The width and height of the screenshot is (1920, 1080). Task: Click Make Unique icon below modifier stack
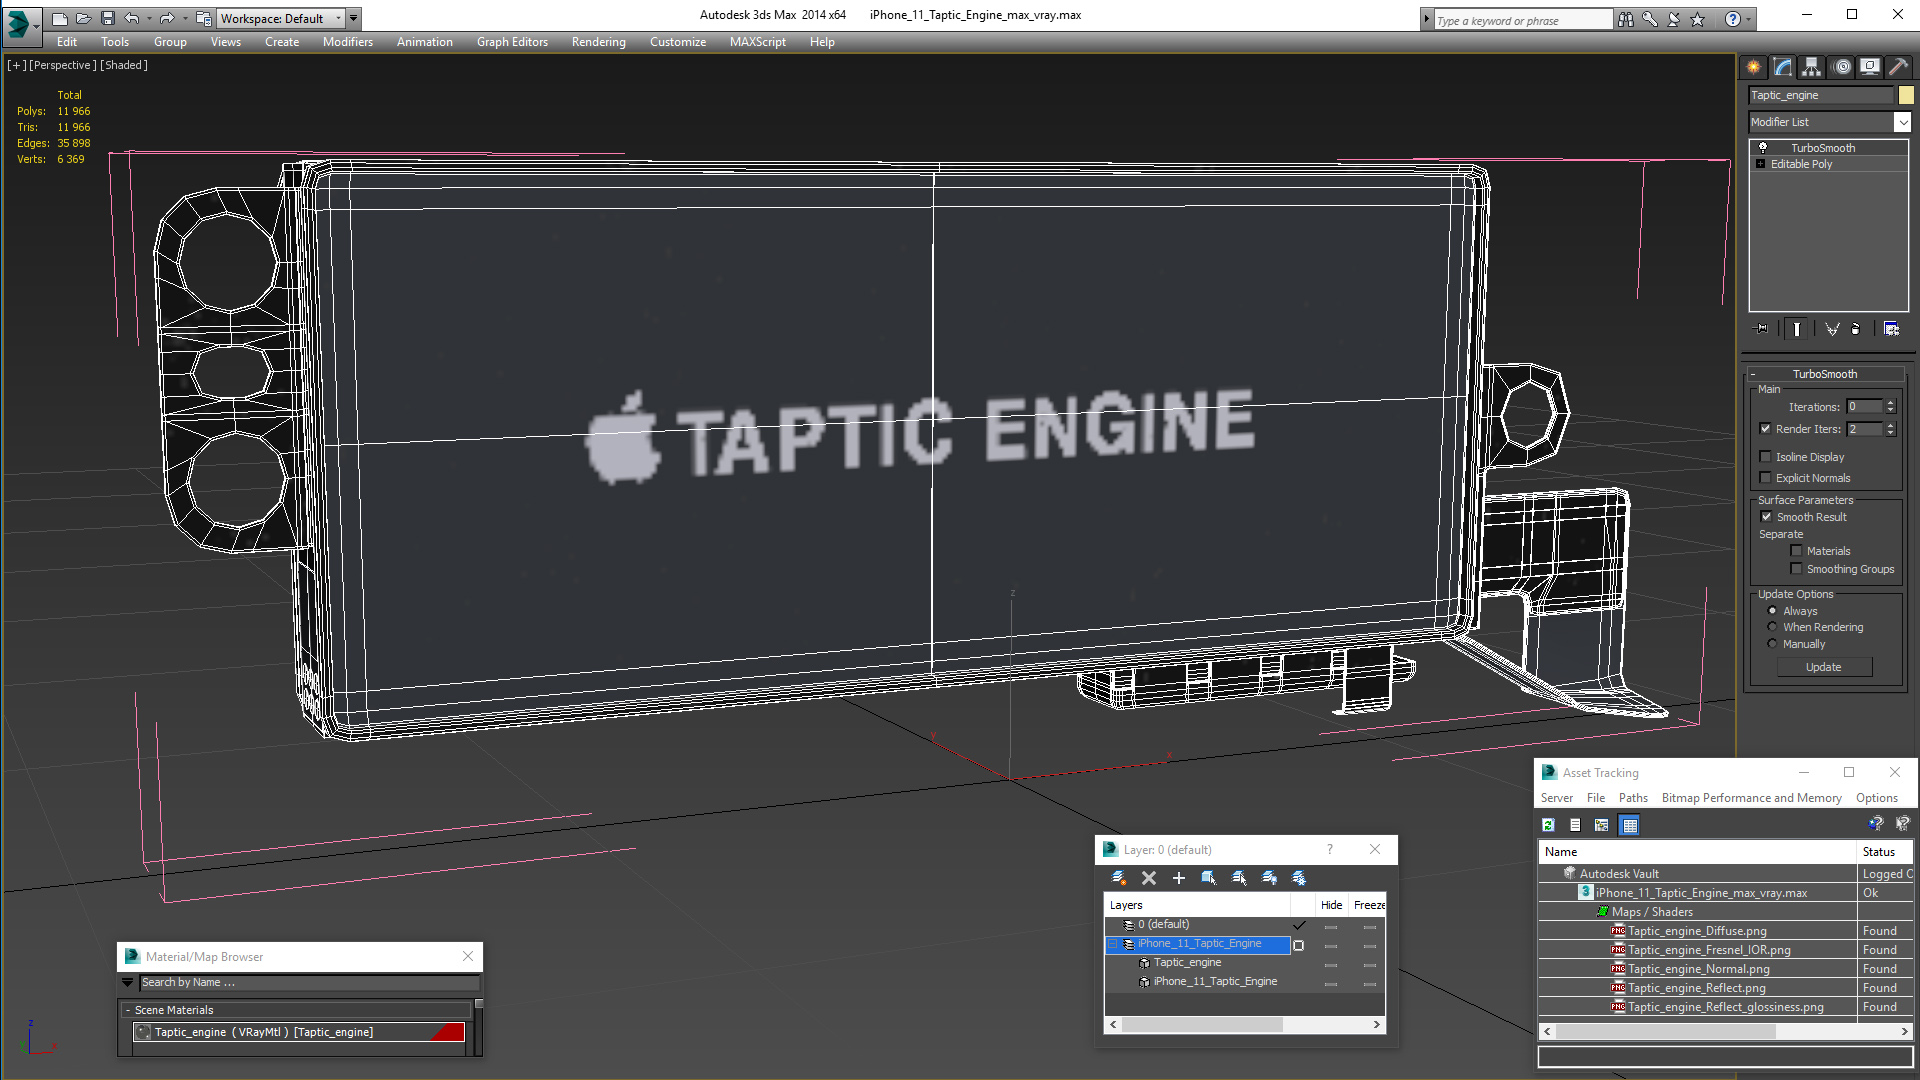point(1832,329)
